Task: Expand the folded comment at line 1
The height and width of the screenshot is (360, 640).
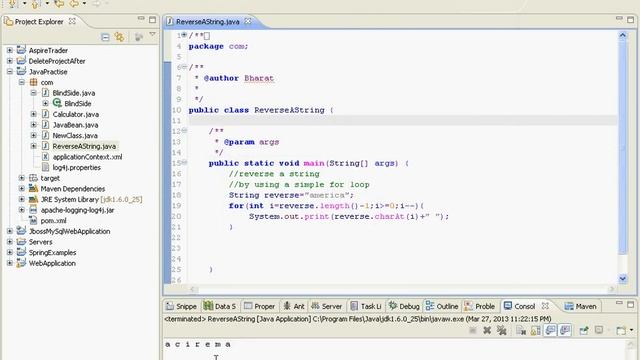Action: coord(184,35)
